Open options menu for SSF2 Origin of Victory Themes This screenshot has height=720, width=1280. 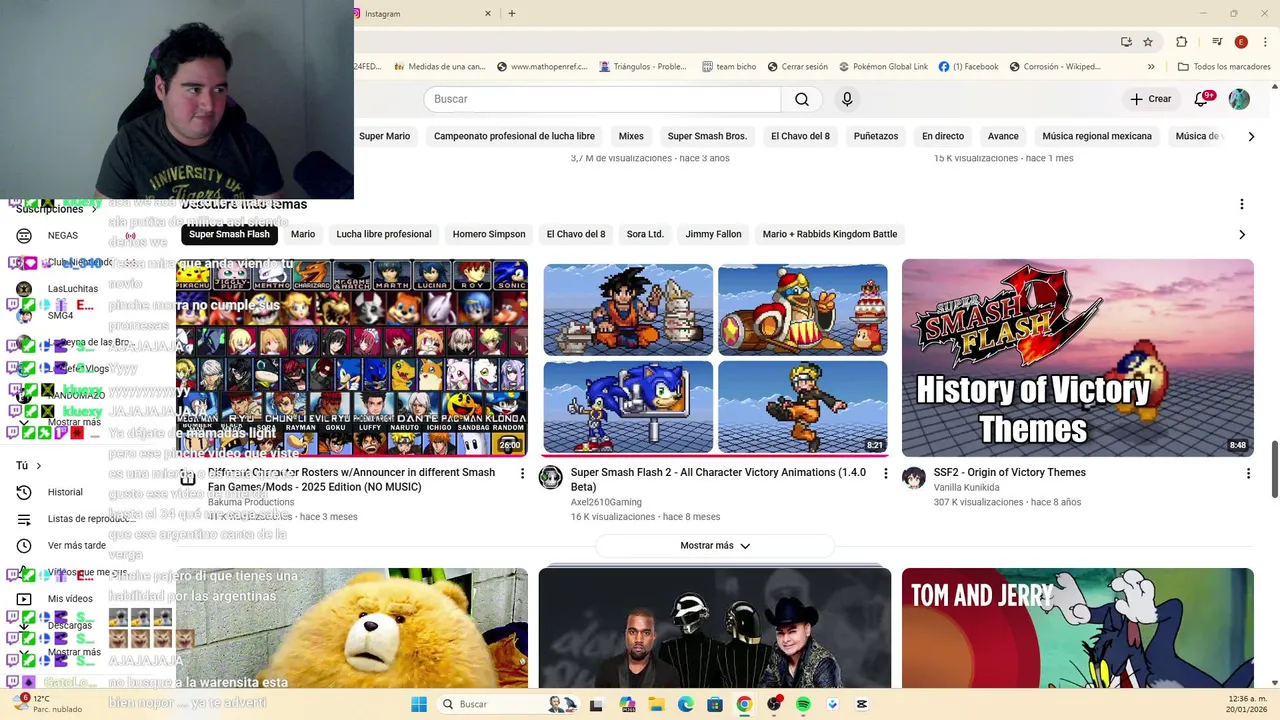point(1248,473)
